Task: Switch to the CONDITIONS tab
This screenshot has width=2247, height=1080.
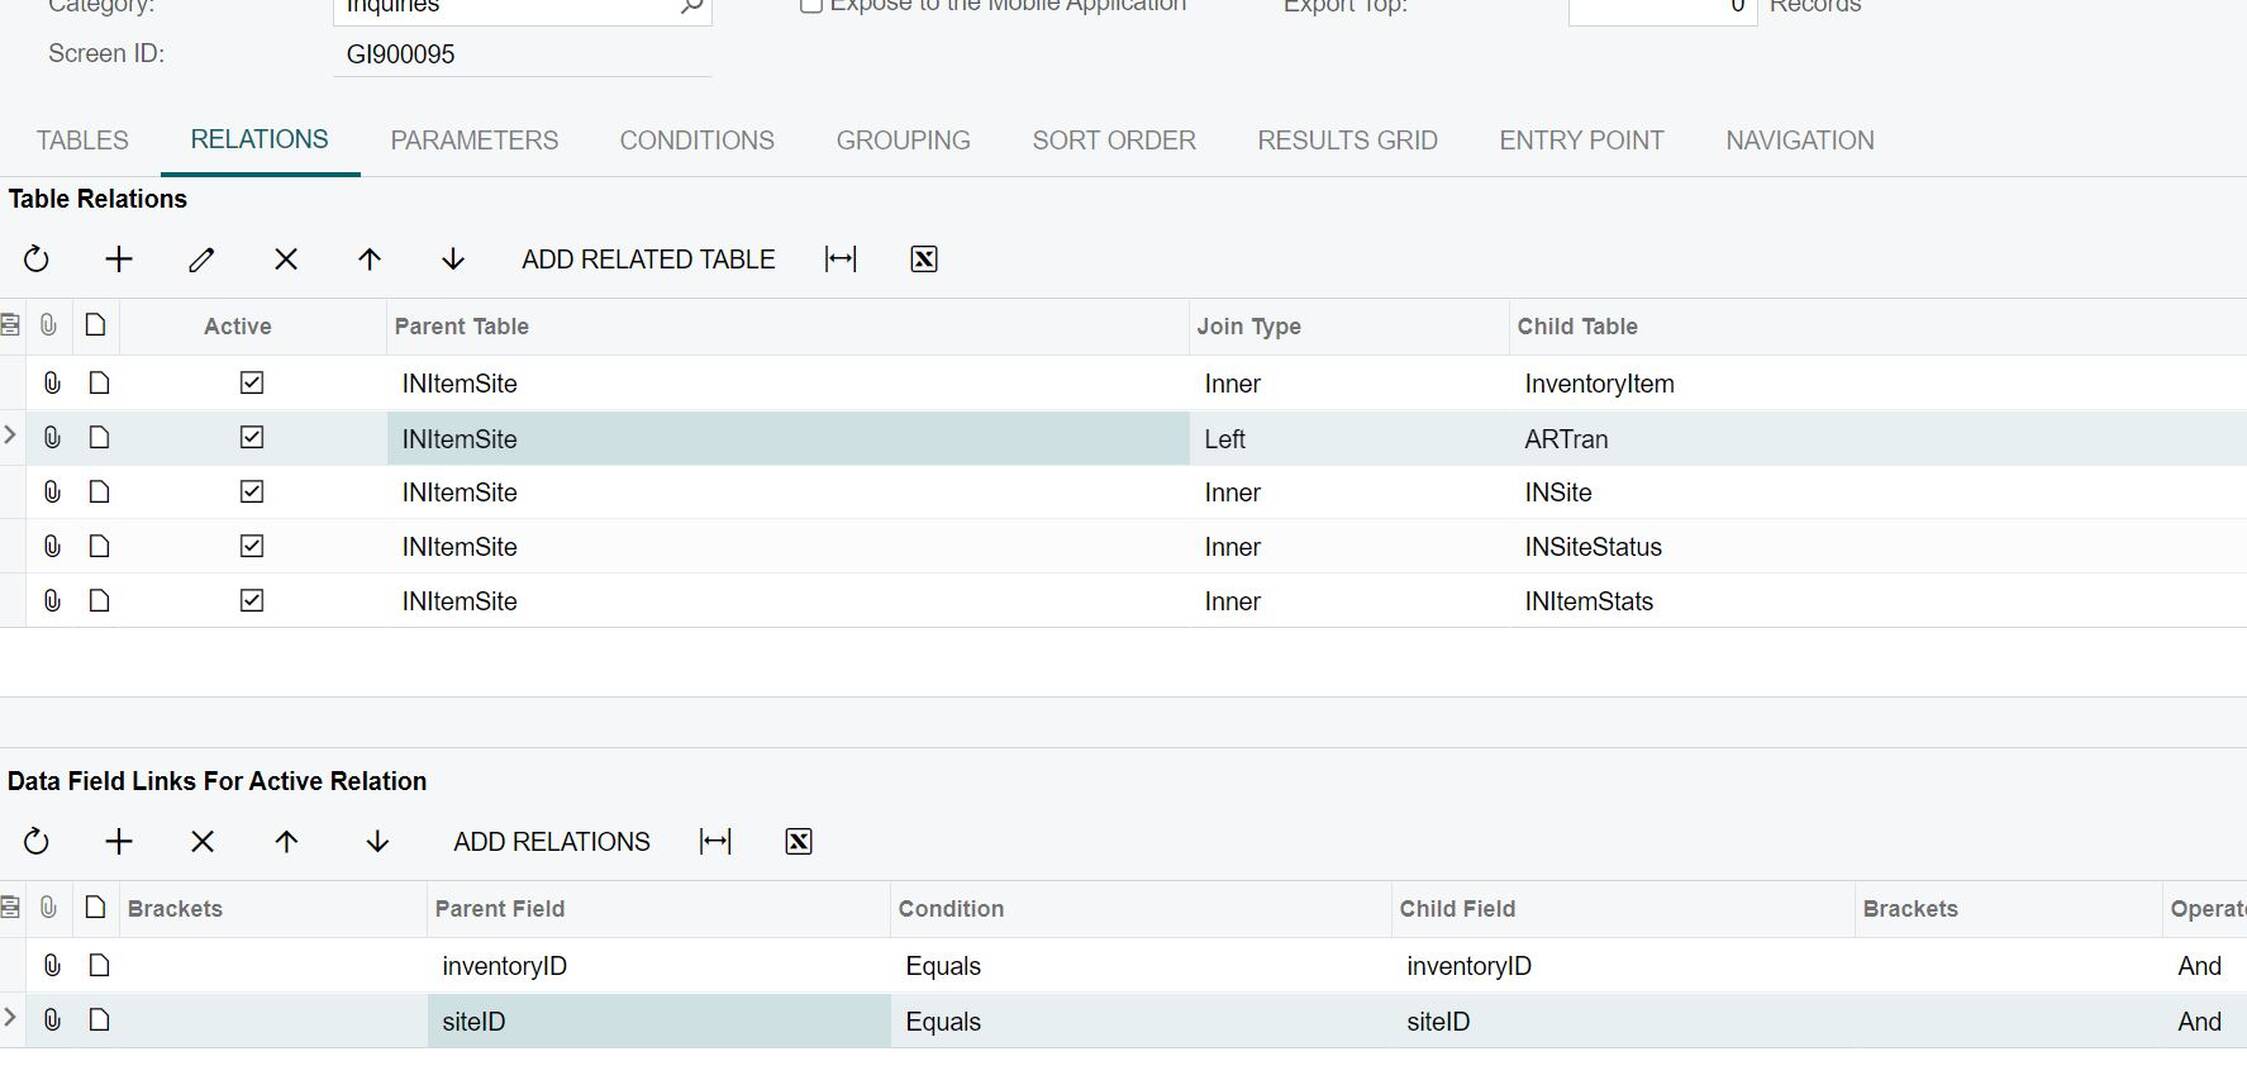Action: point(696,140)
